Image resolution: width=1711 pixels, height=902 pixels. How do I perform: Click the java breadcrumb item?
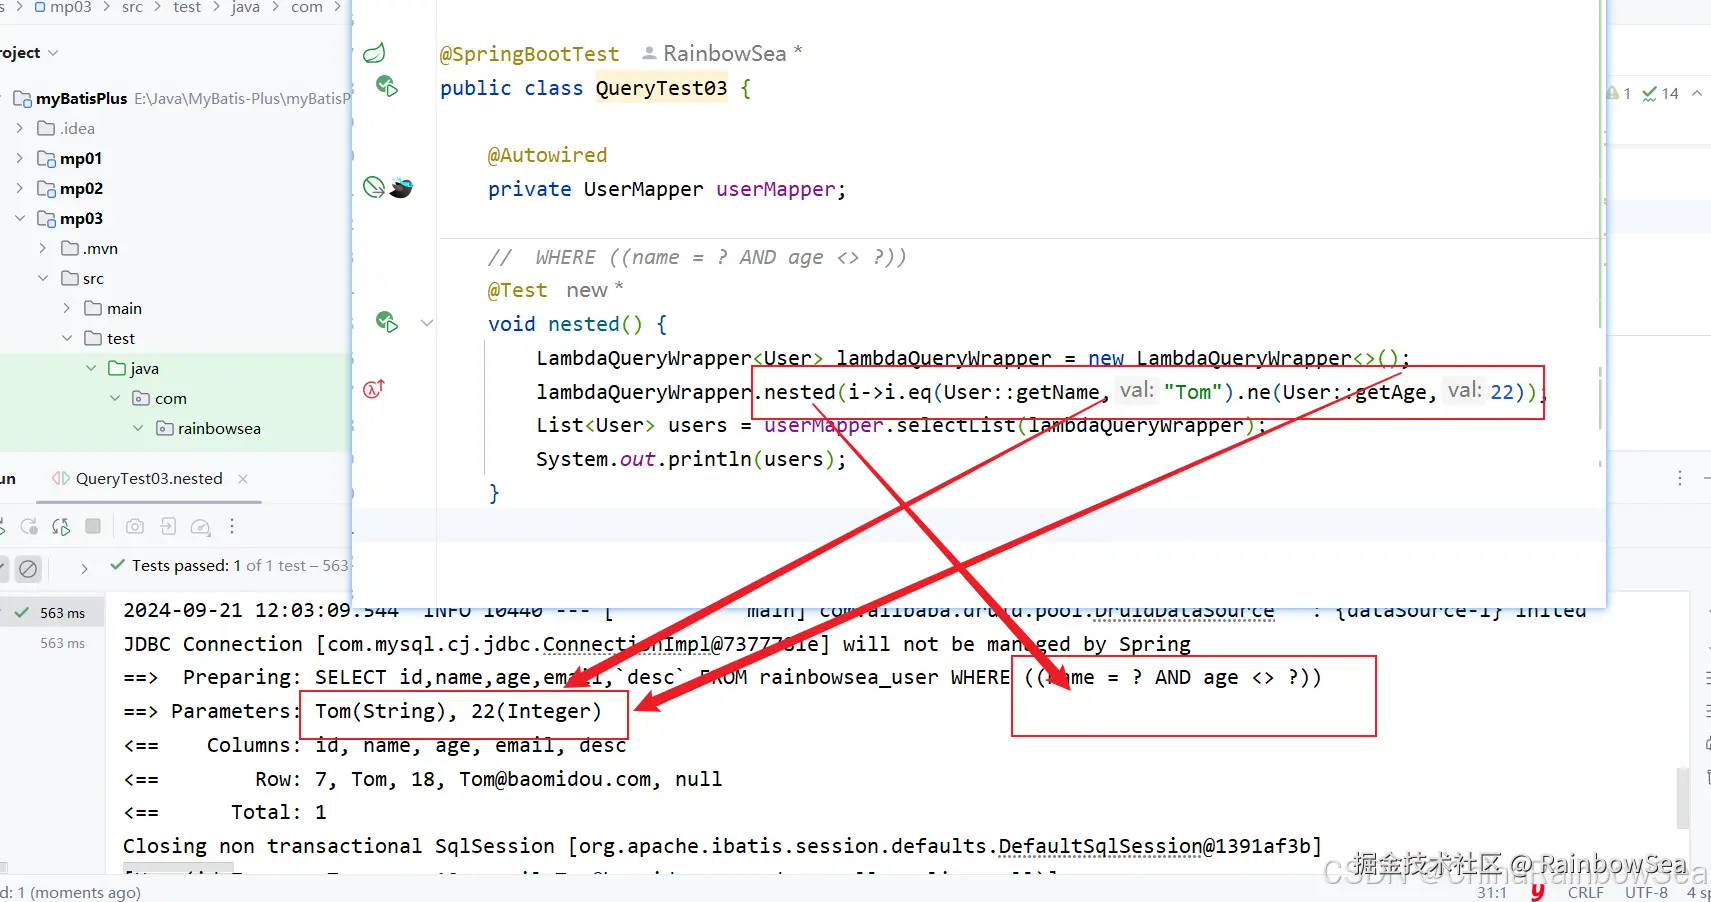point(245,7)
